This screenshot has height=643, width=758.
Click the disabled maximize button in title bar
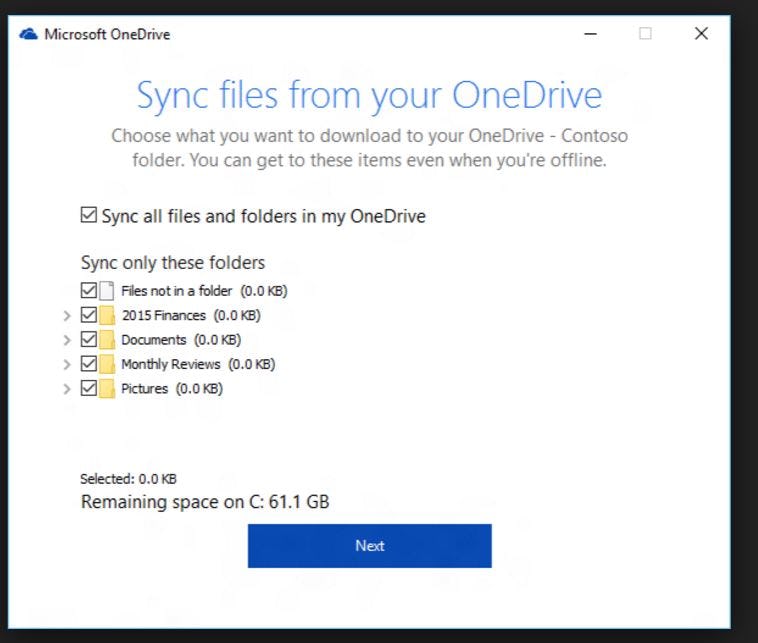click(645, 33)
